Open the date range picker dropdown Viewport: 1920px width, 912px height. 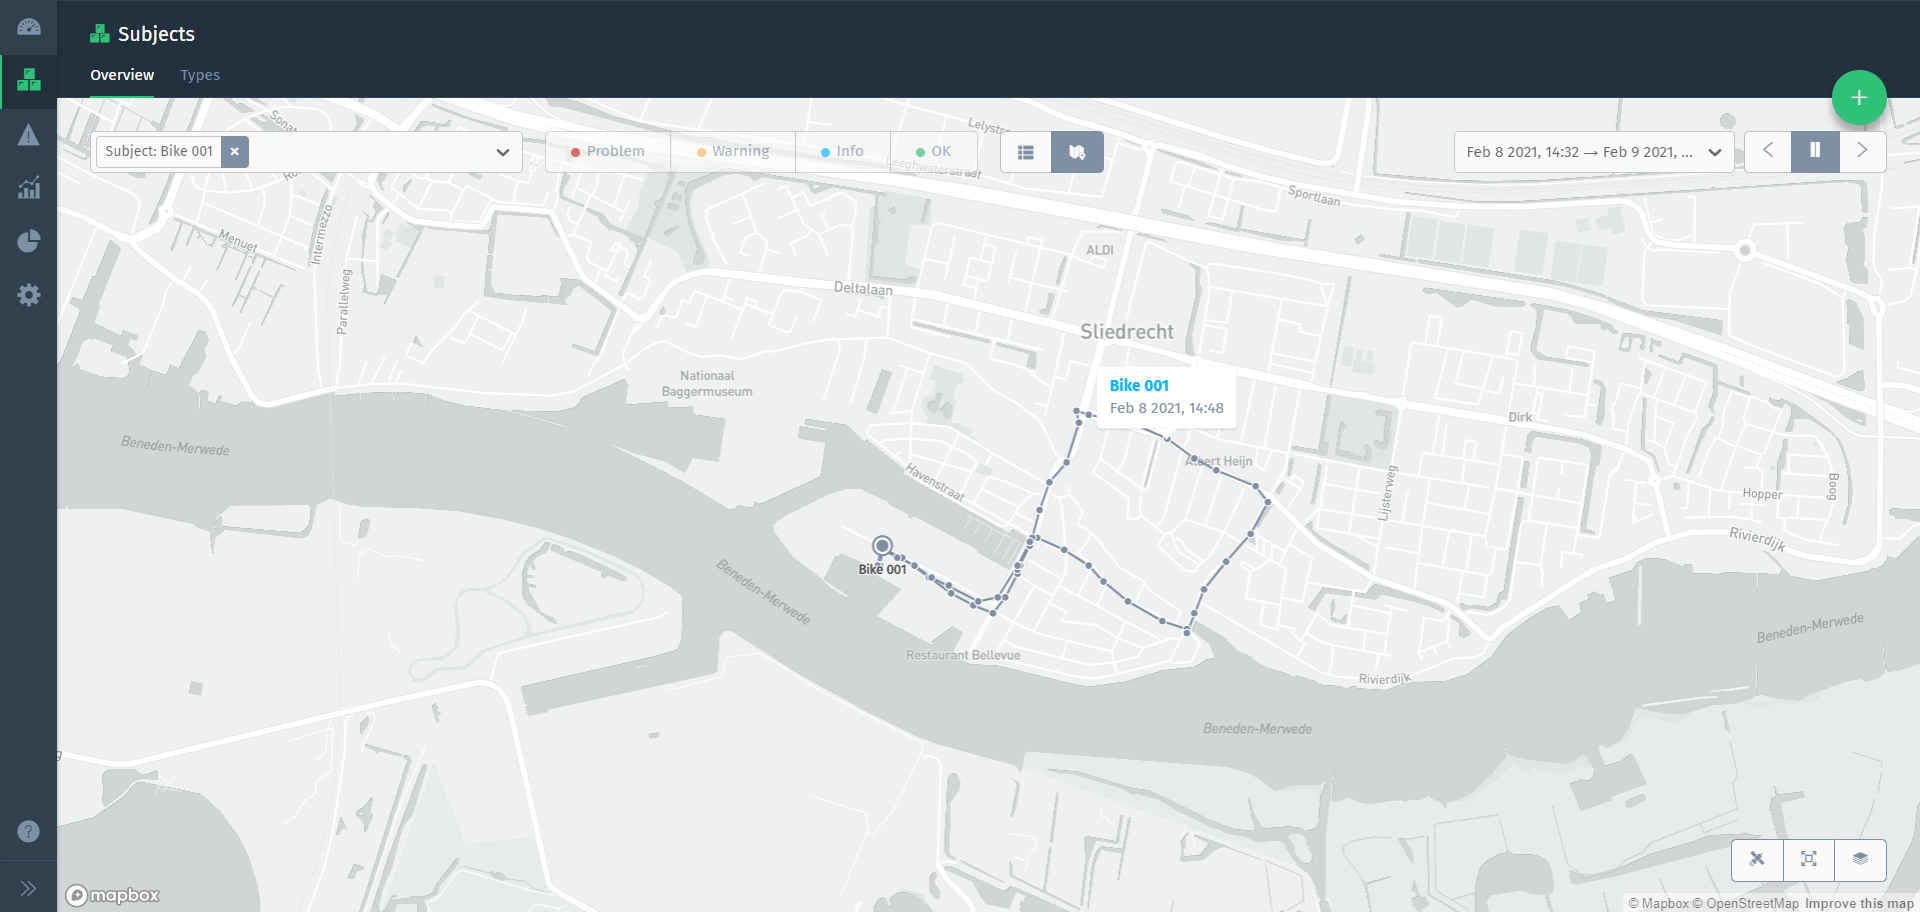coord(1716,151)
